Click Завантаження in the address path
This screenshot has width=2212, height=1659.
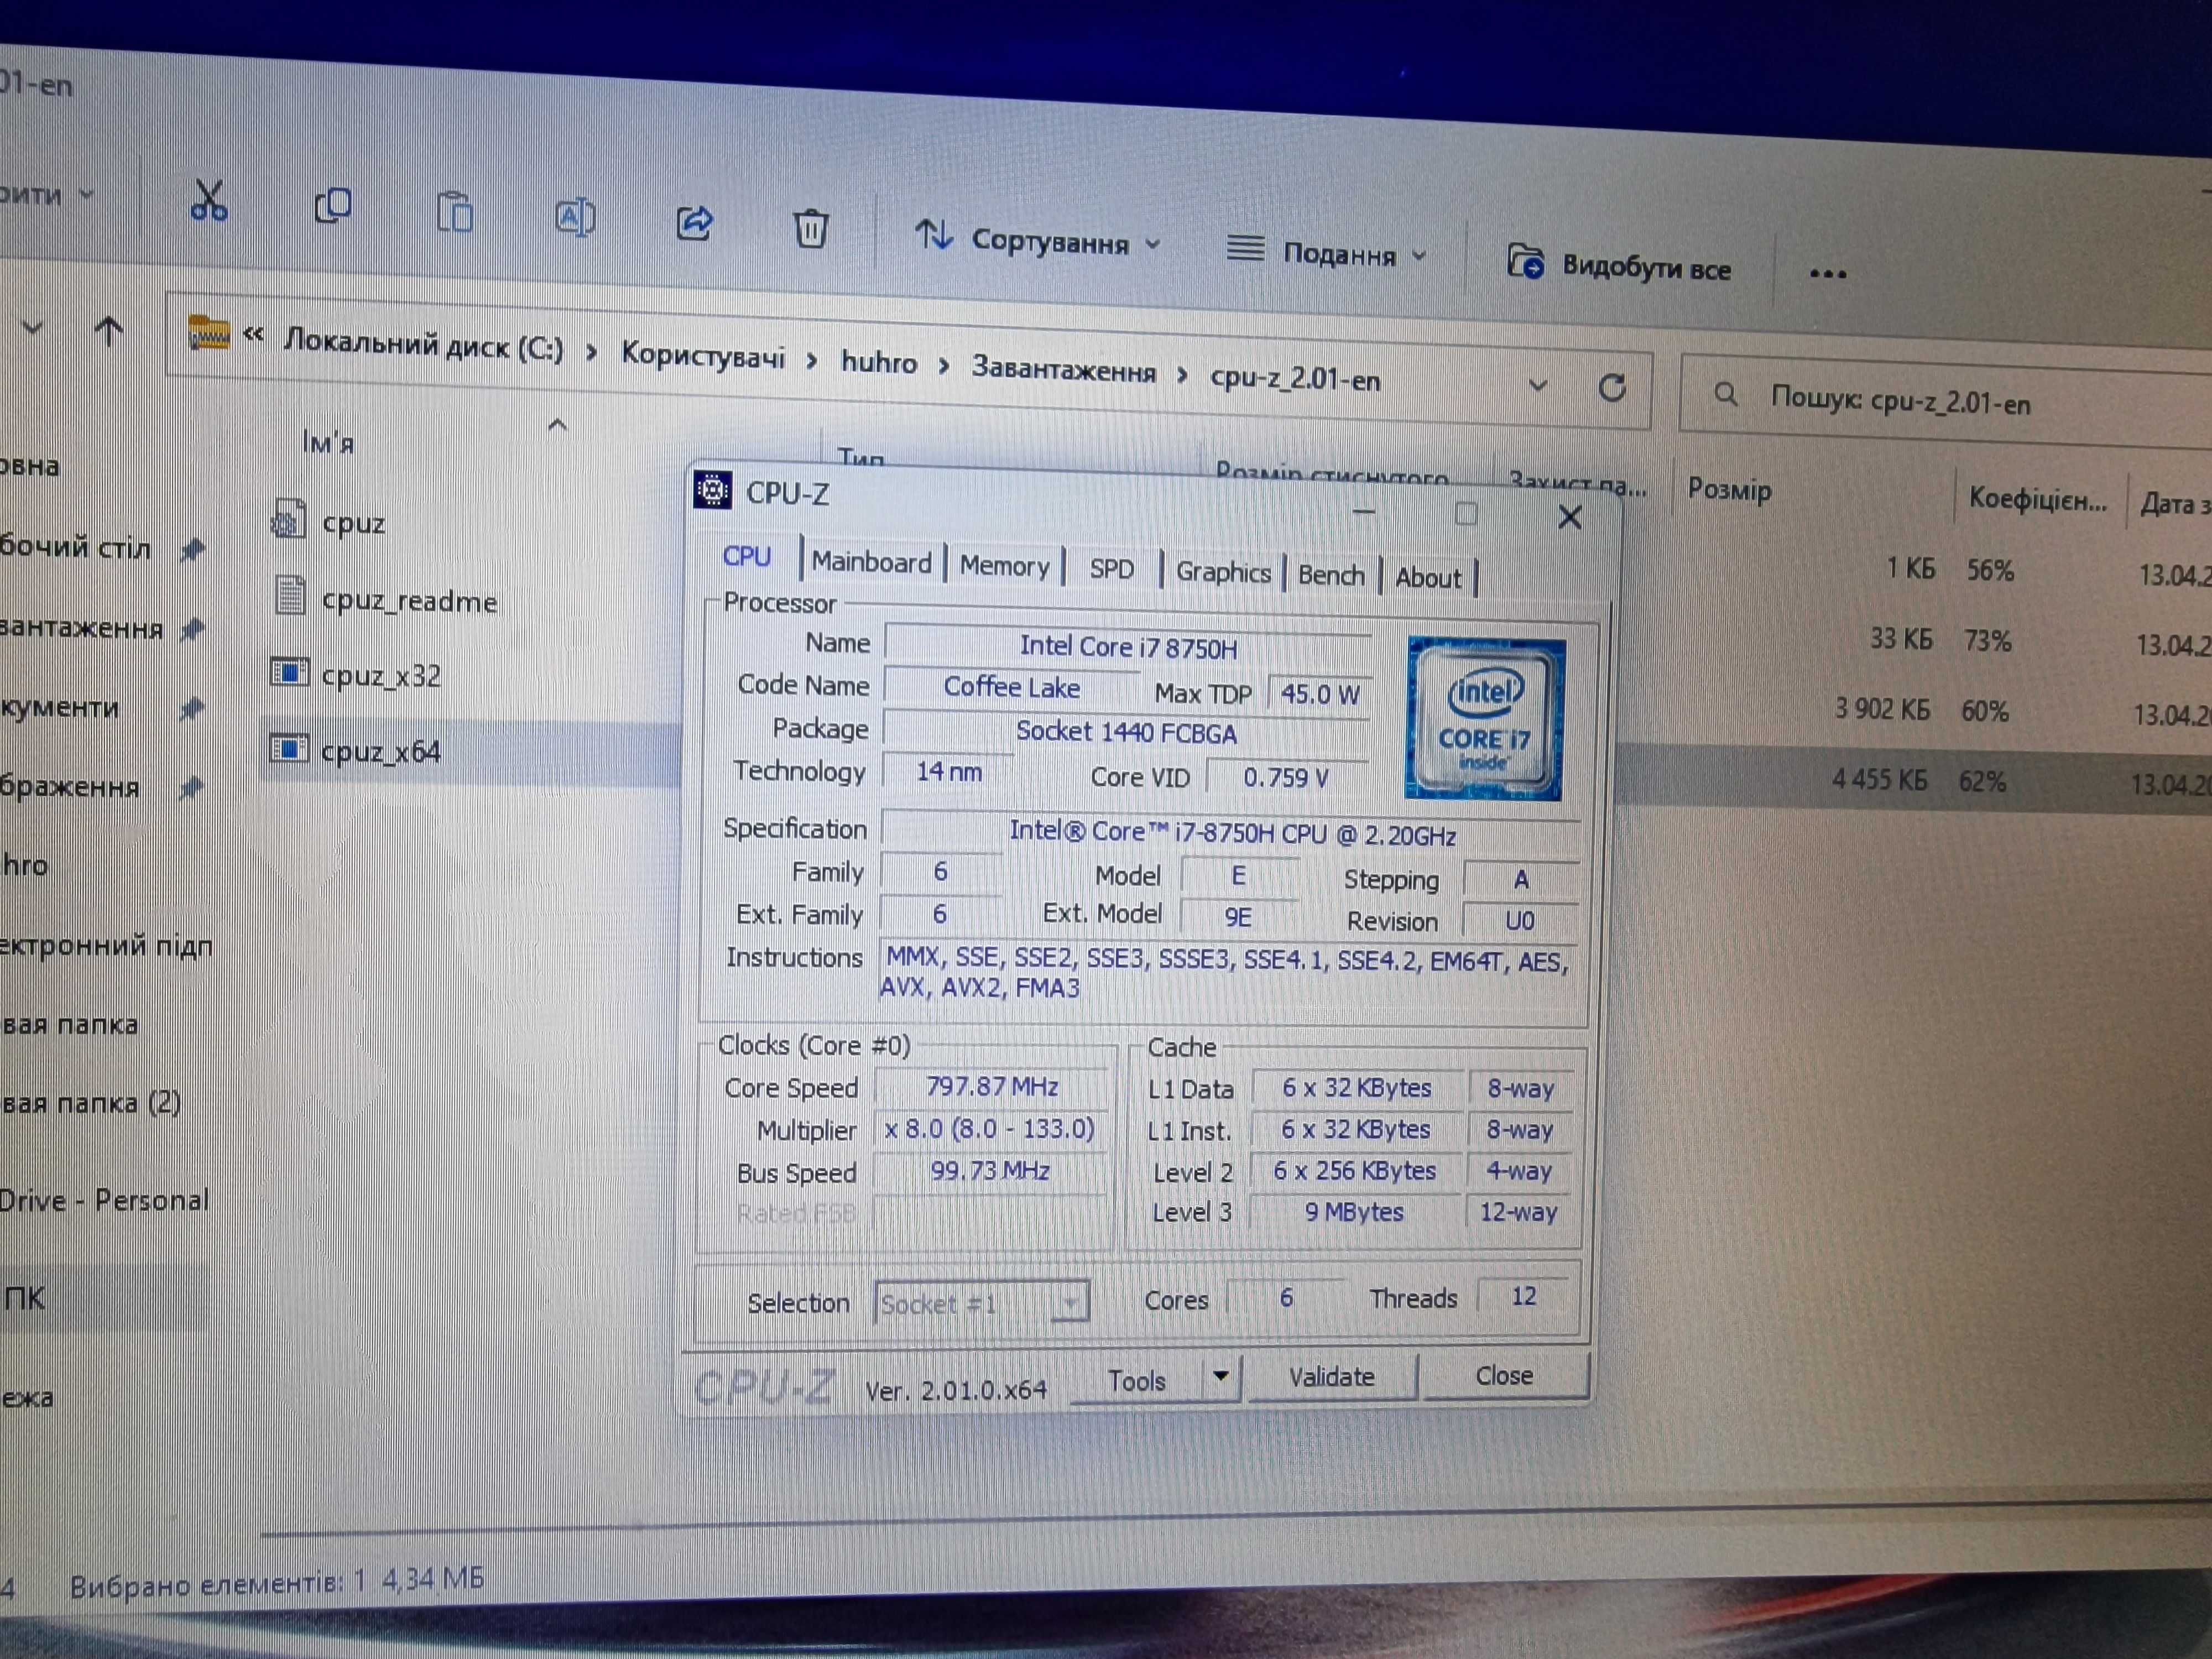(x=1063, y=370)
